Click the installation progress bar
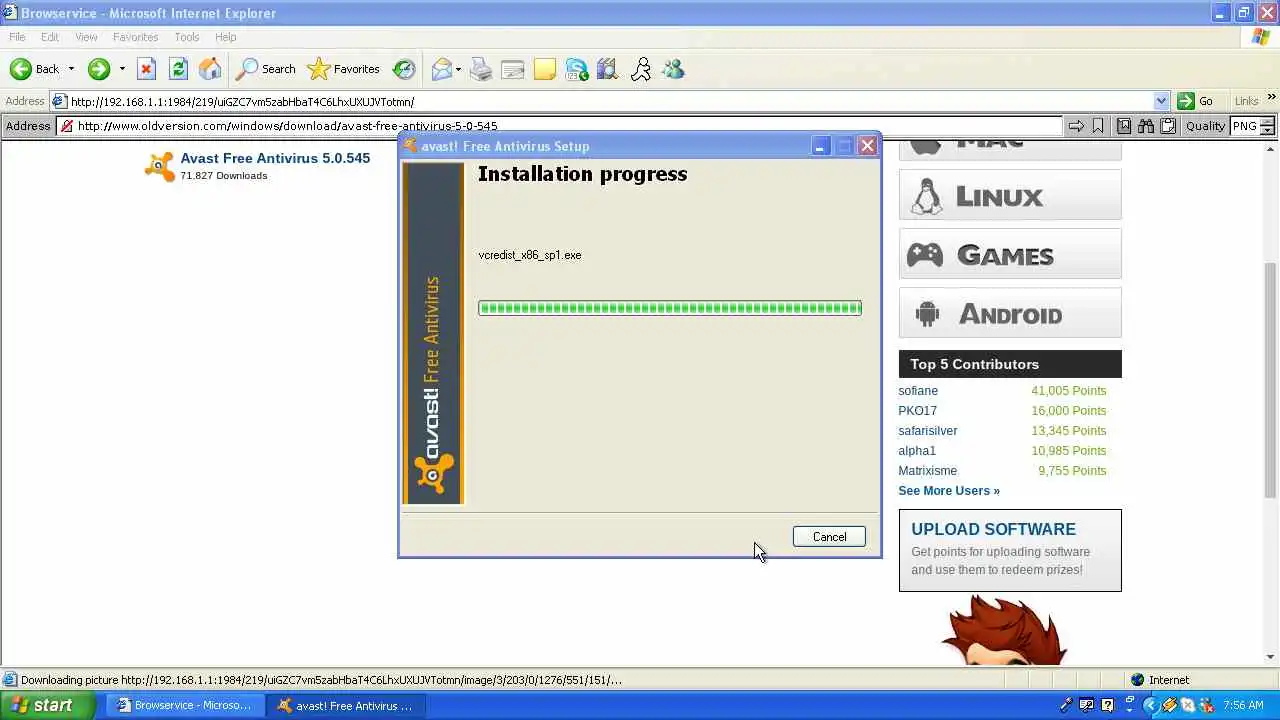The width and height of the screenshot is (1280, 720). tap(670, 308)
